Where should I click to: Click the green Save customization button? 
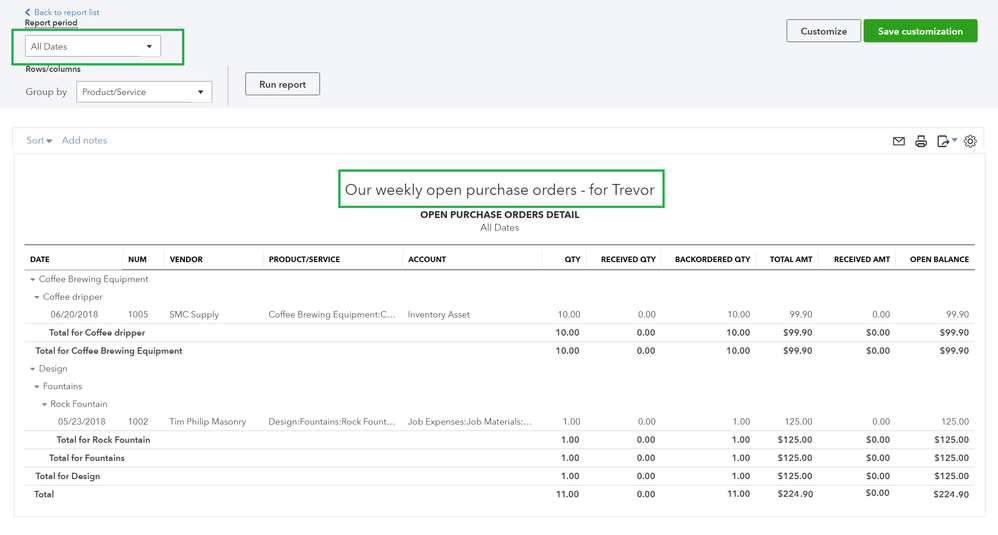click(920, 31)
